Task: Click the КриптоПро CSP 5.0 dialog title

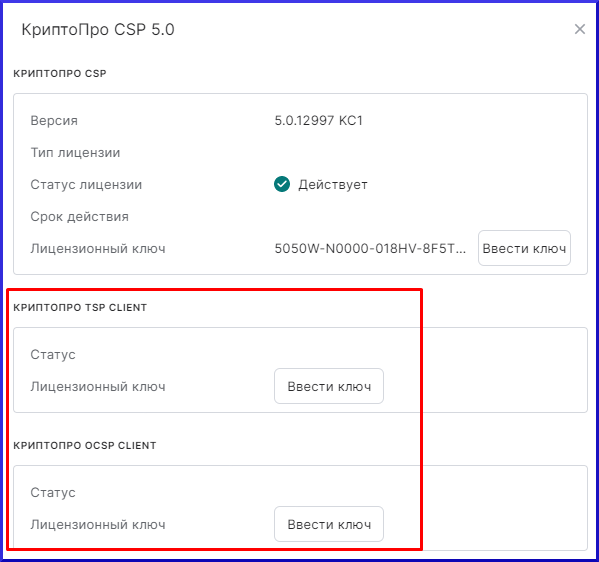Action: click(98, 29)
